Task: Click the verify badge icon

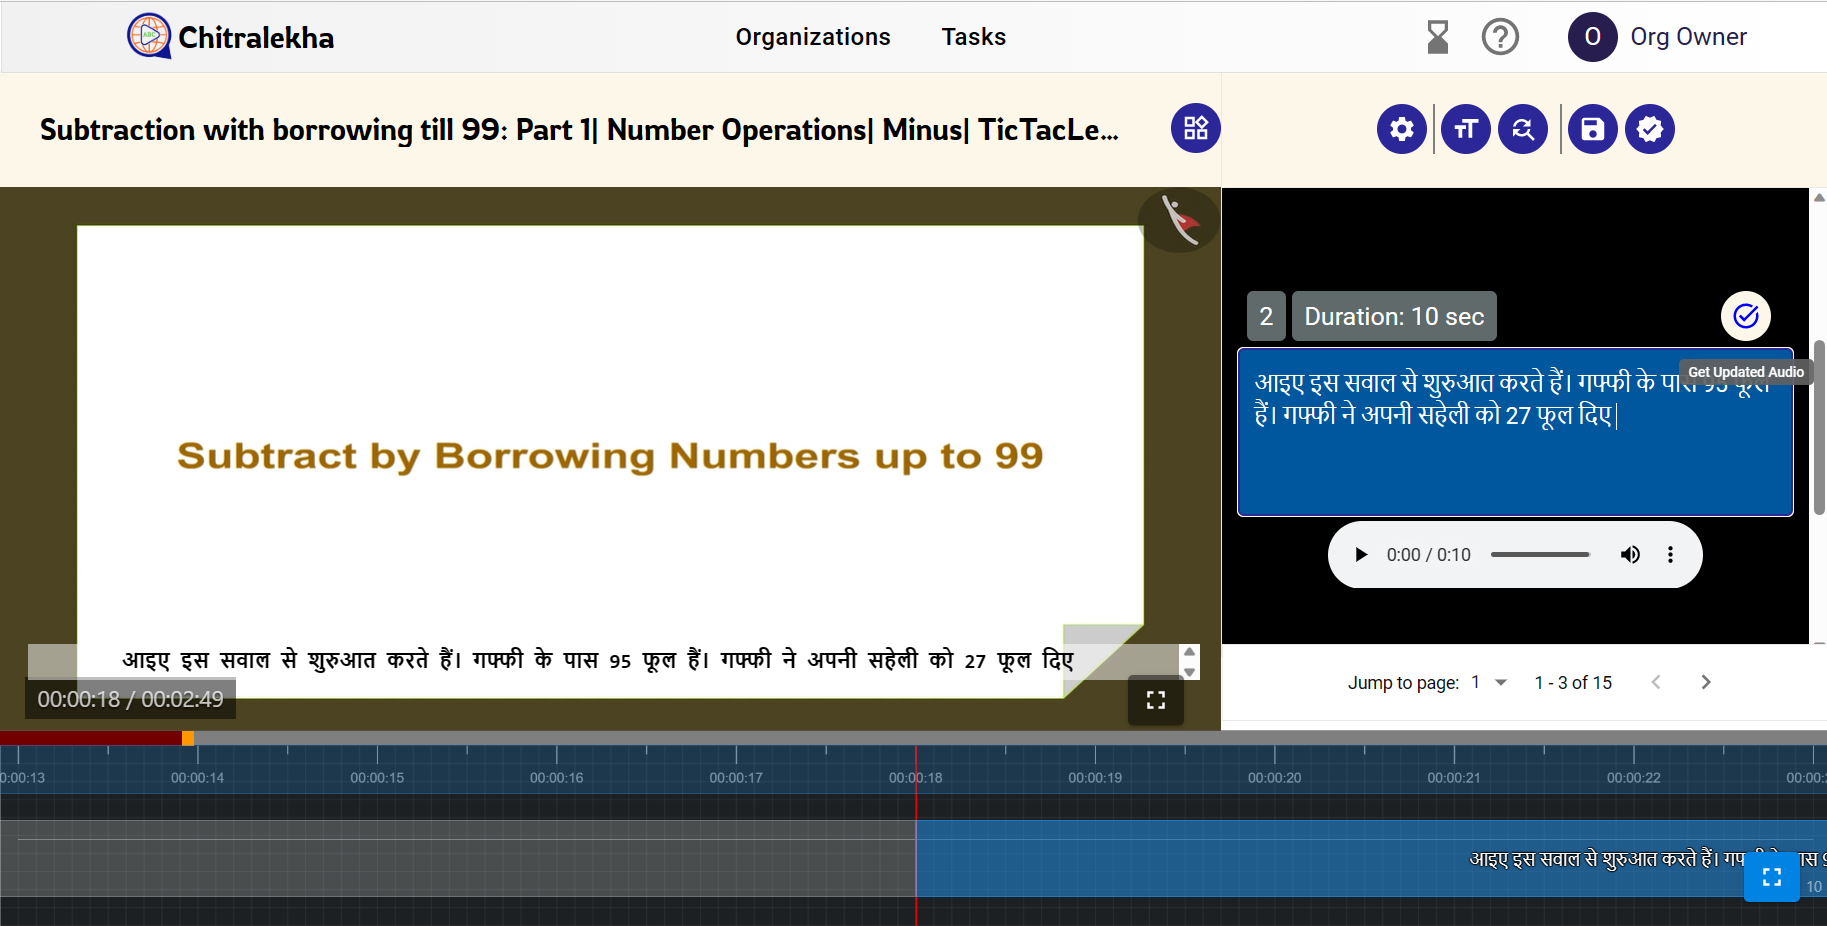Action: coord(1648,128)
